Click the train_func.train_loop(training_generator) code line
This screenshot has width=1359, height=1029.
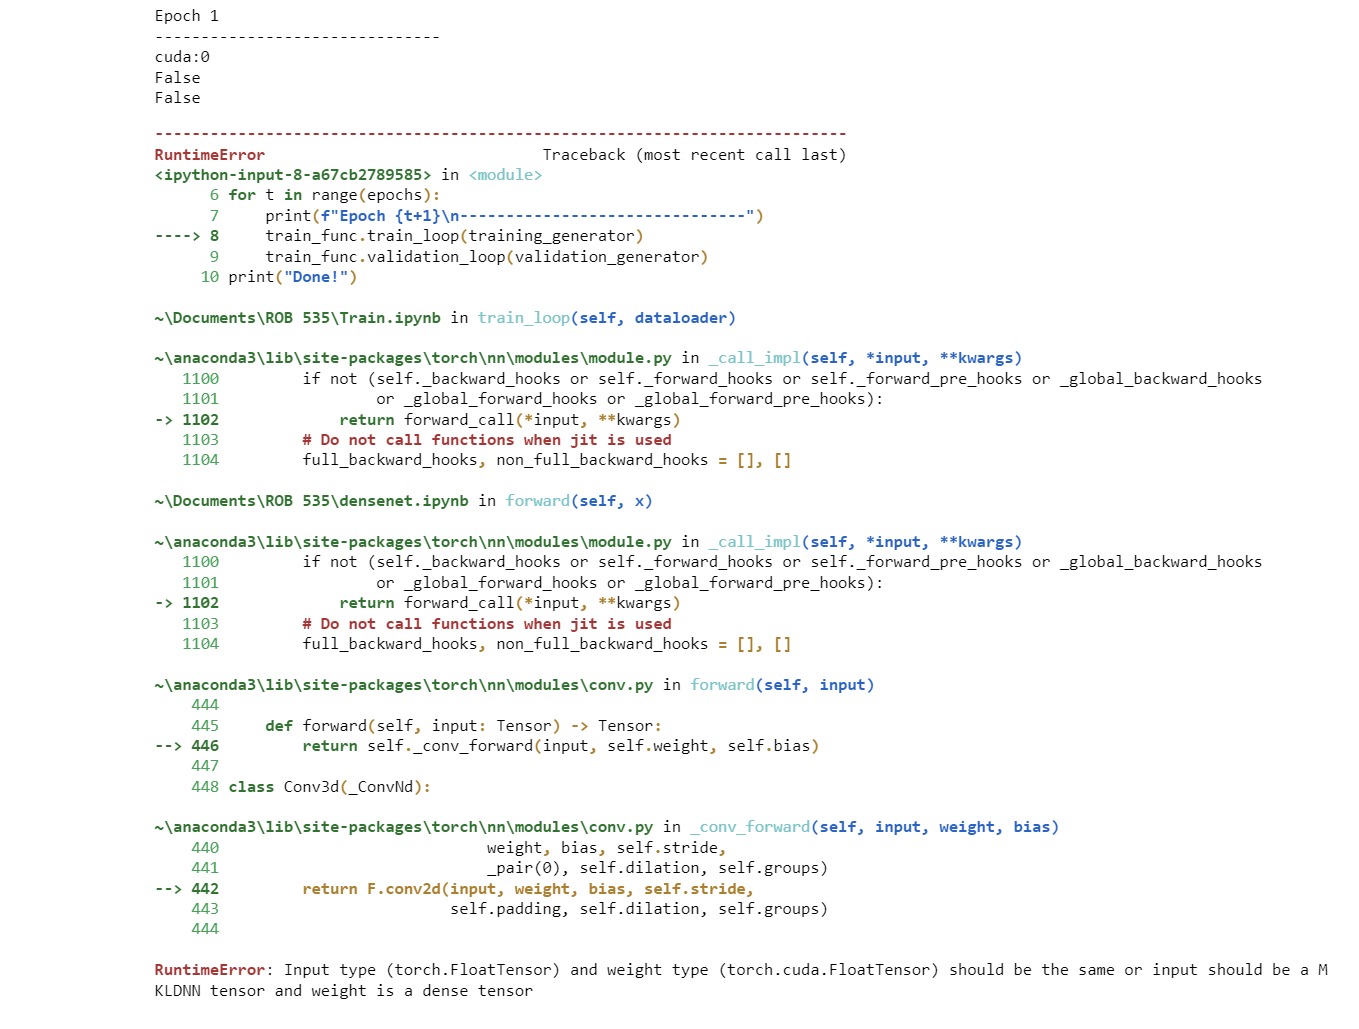(454, 236)
